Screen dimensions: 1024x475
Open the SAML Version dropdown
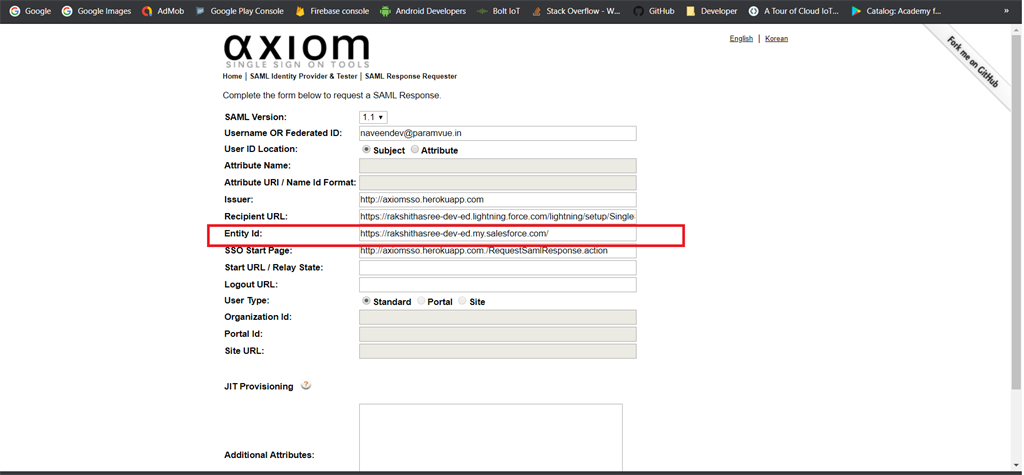[x=373, y=117]
